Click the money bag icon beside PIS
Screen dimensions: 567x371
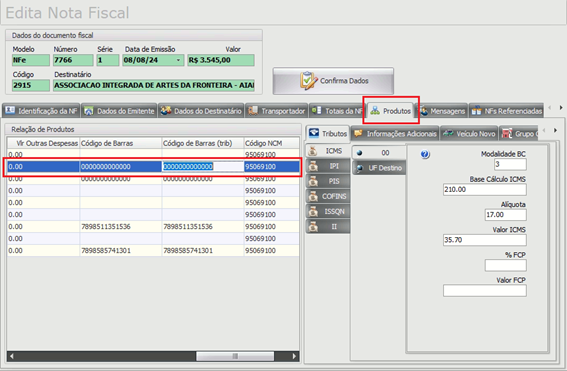point(313,181)
